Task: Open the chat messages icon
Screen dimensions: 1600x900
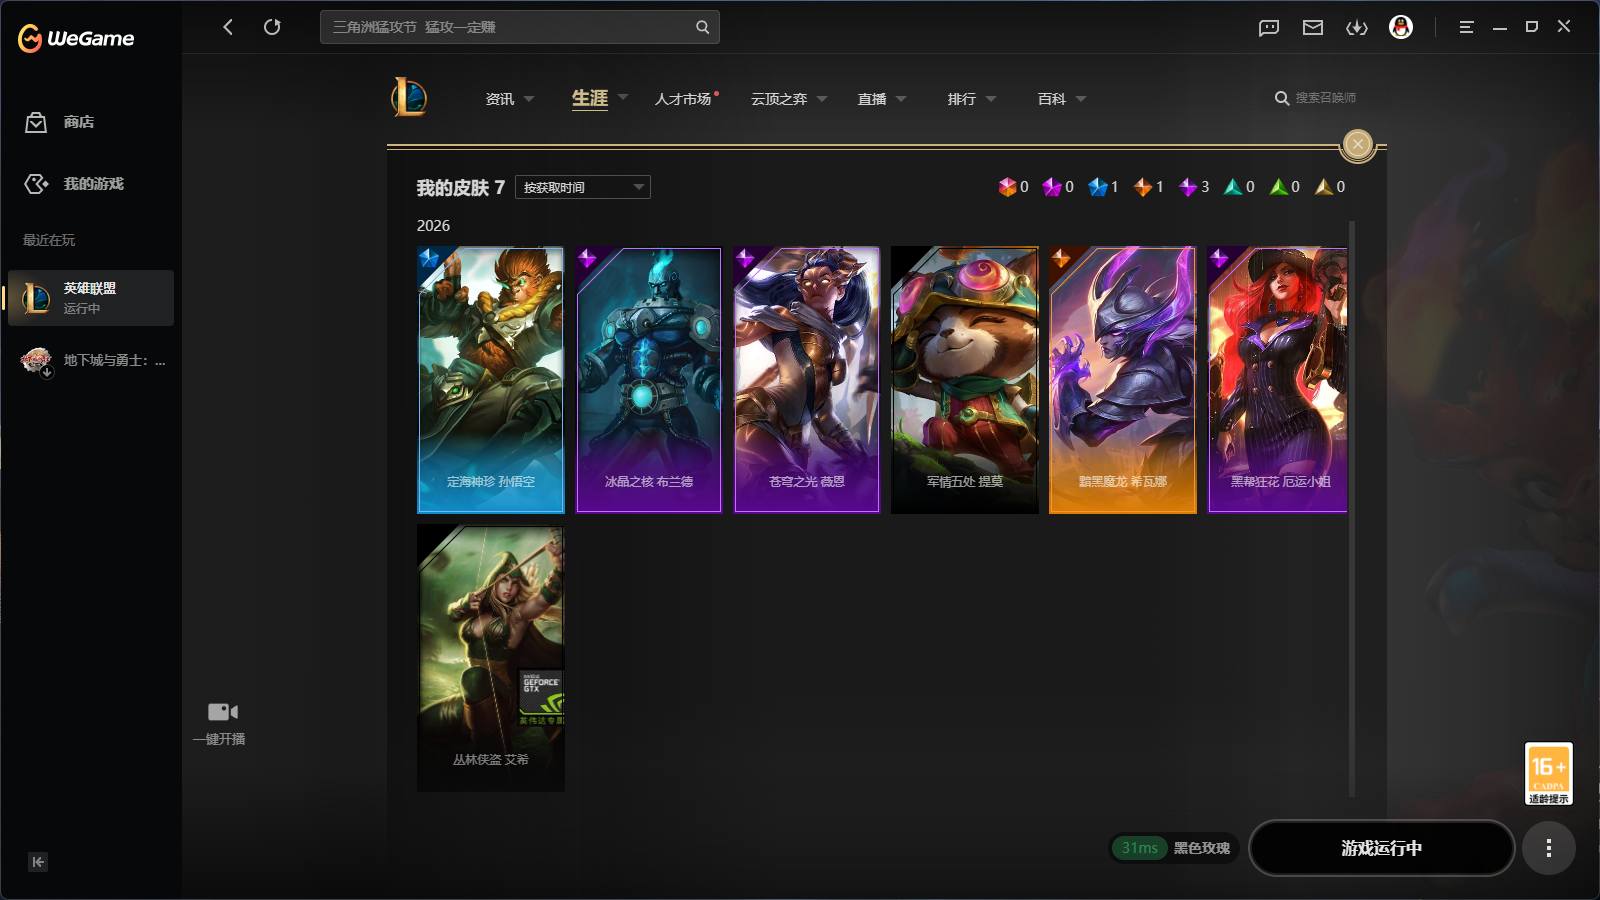Action: point(1269,27)
